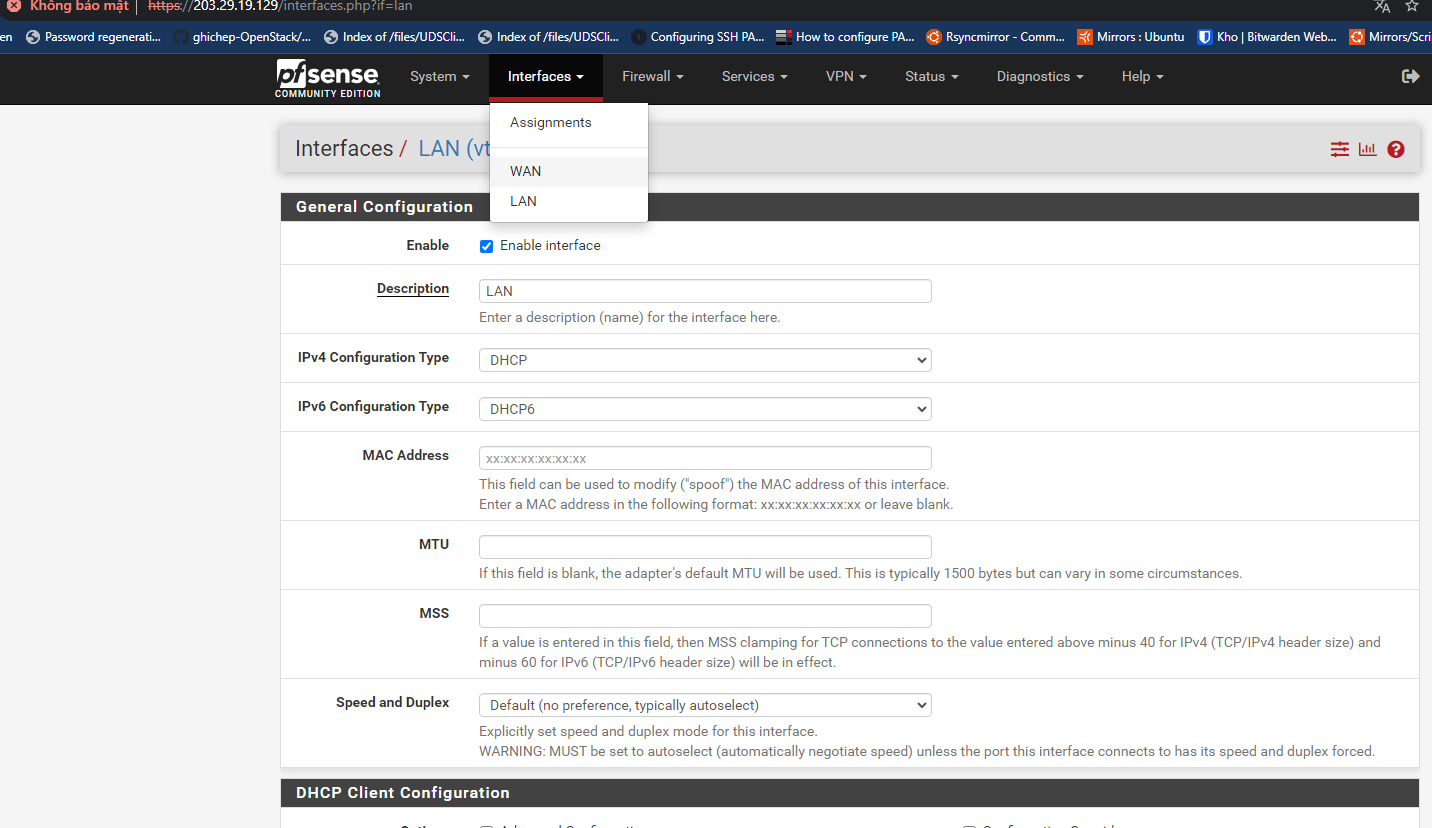1432x828 pixels.
Task: Click into the MAC Address field
Action: click(x=705, y=458)
